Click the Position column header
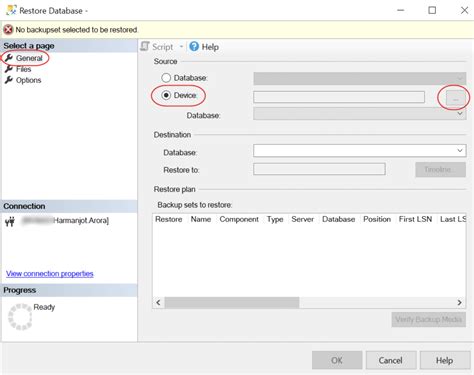This screenshot has height=375, width=474. pos(377,219)
